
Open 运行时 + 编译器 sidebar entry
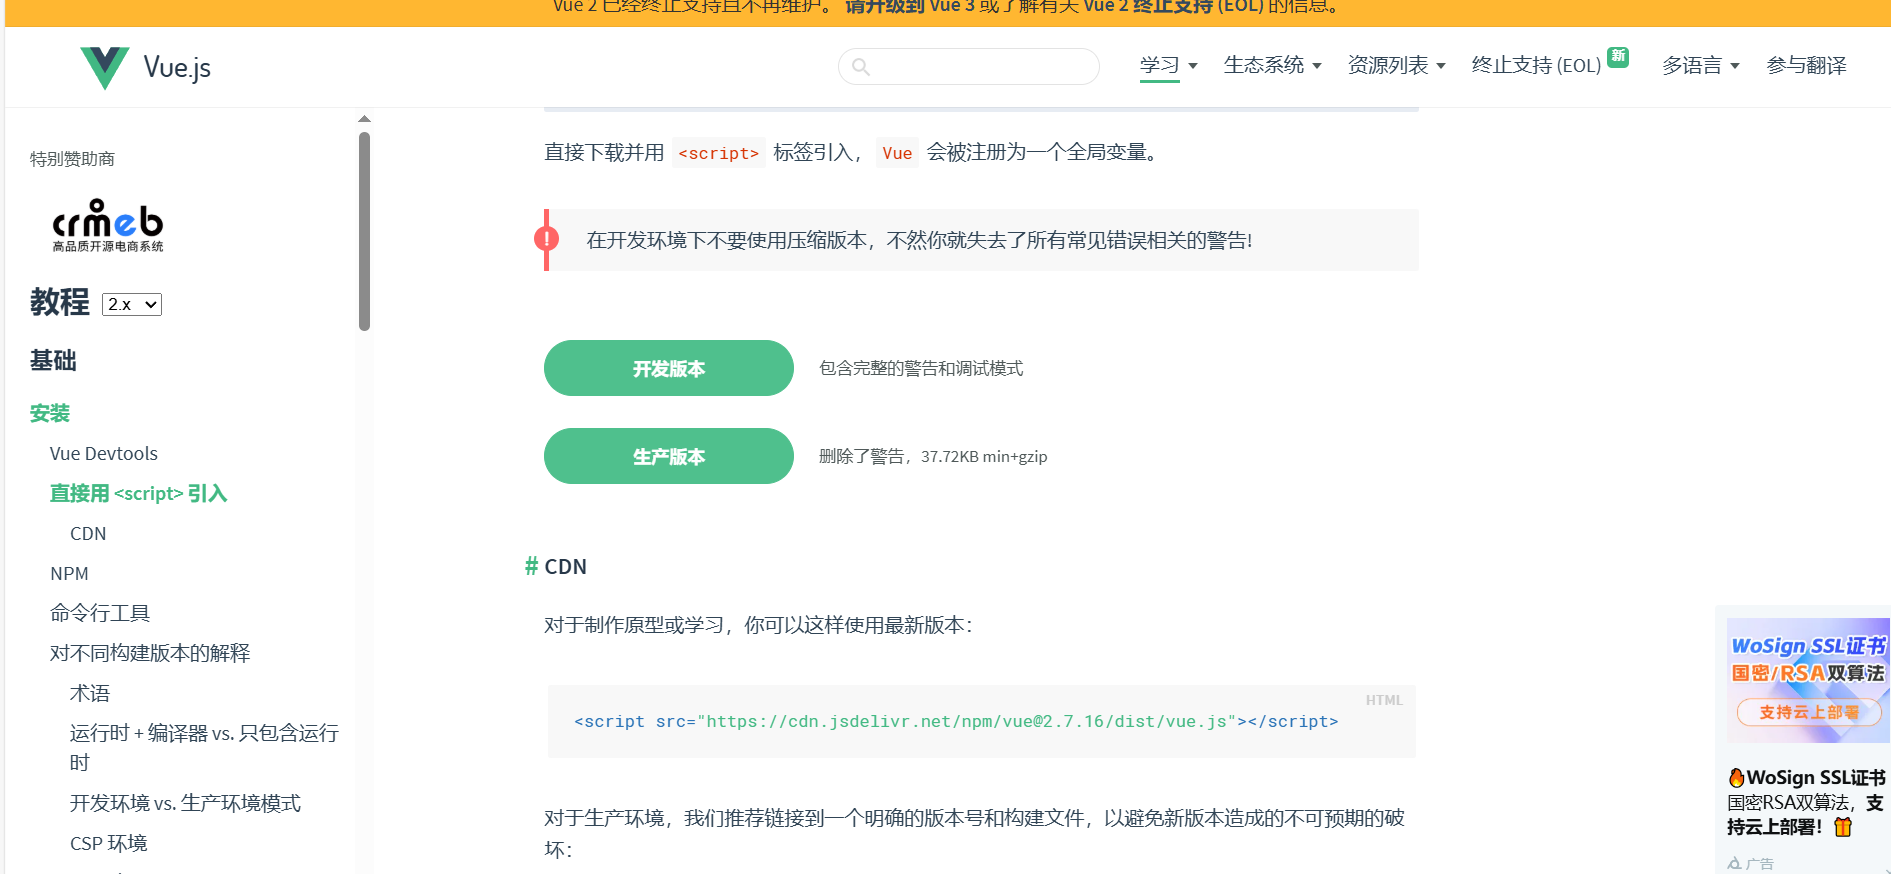coord(205,747)
